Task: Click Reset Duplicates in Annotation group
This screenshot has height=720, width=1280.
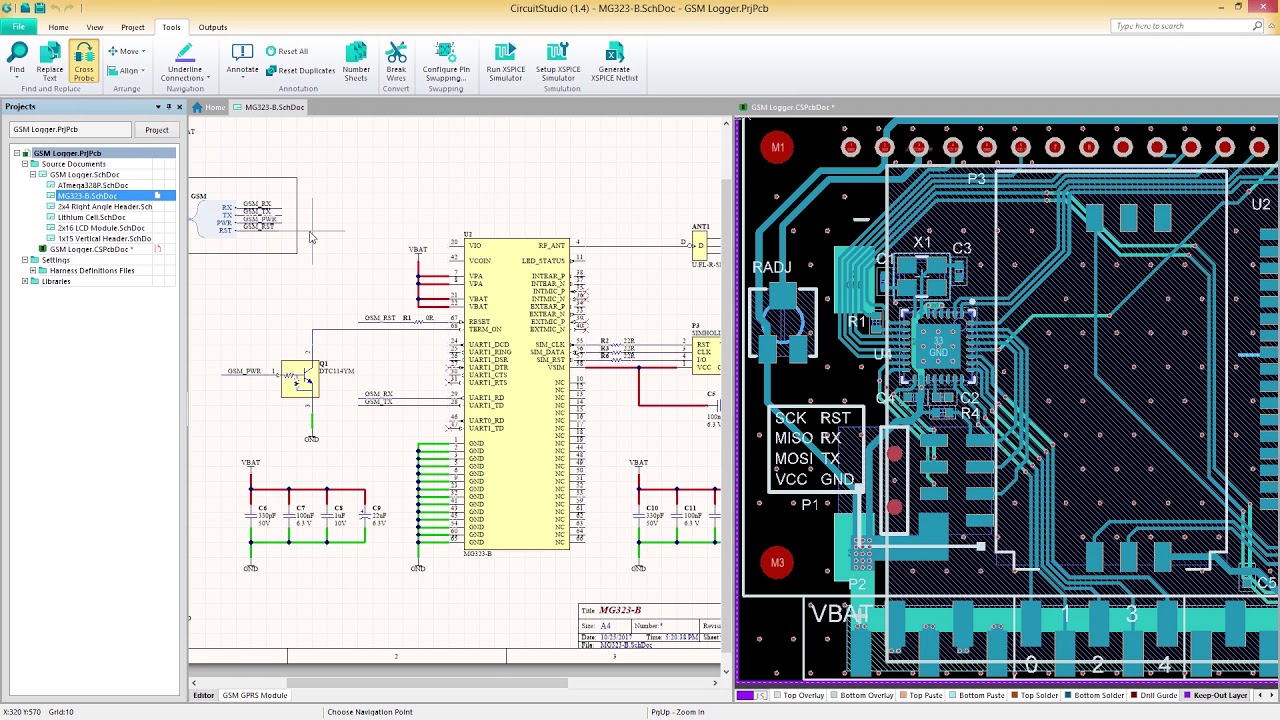Action: coord(300,71)
